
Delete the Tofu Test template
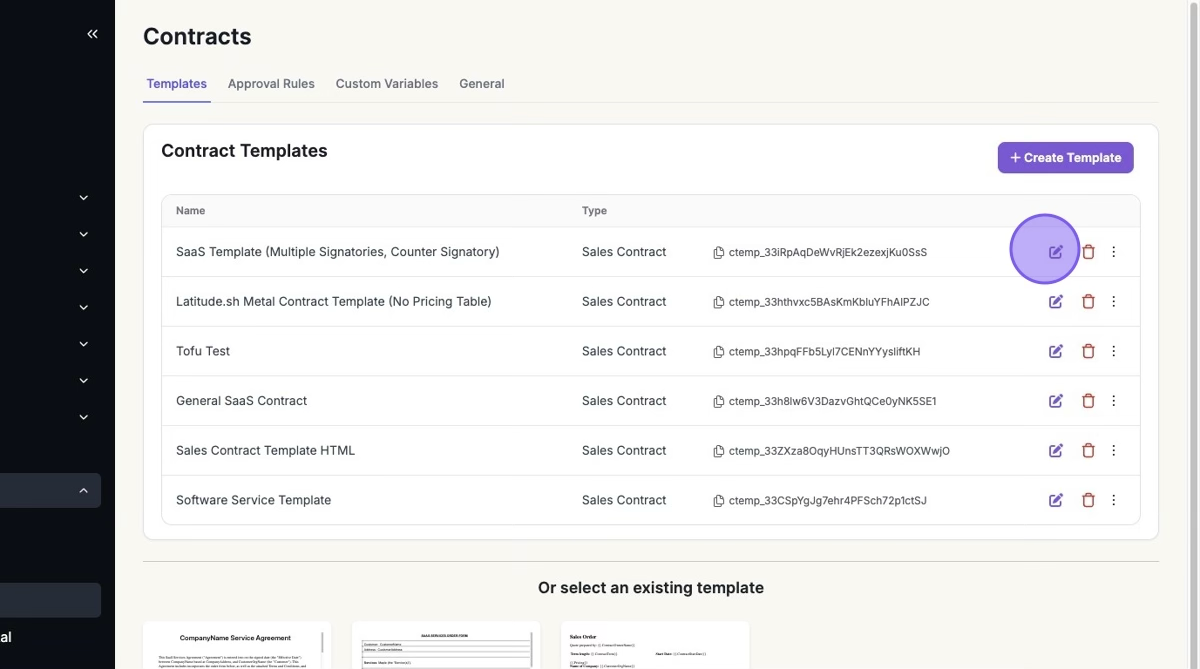pos(1088,351)
